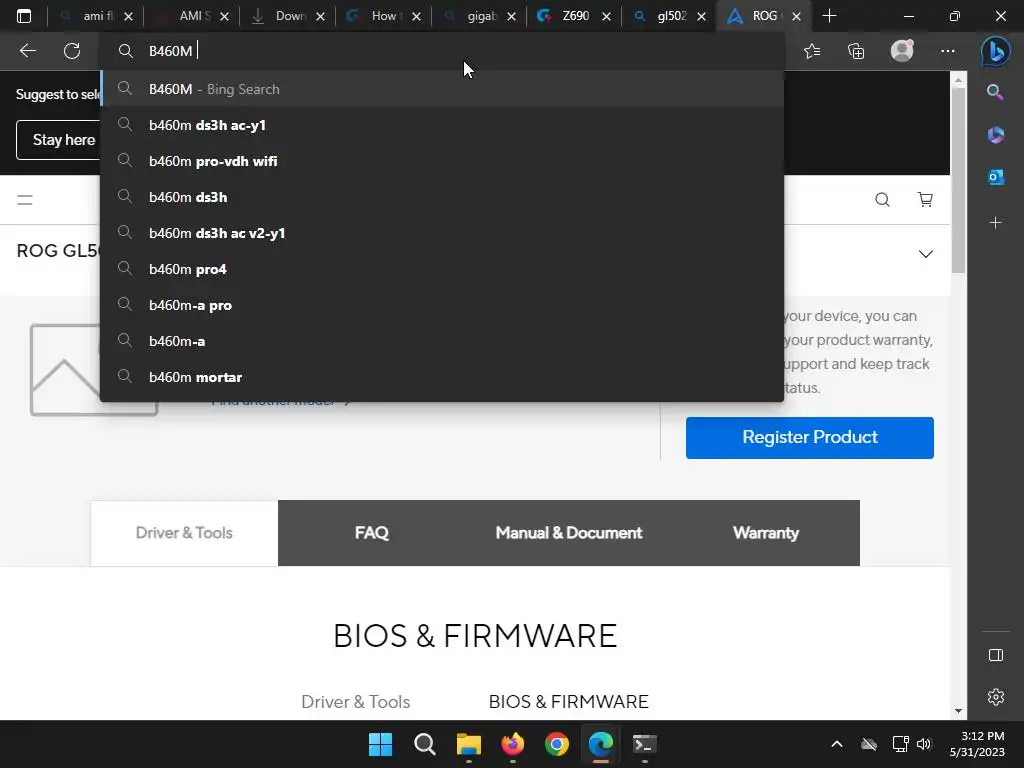The height and width of the screenshot is (768, 1024).
Task: Open the FAQ tab
Action: 372,533
